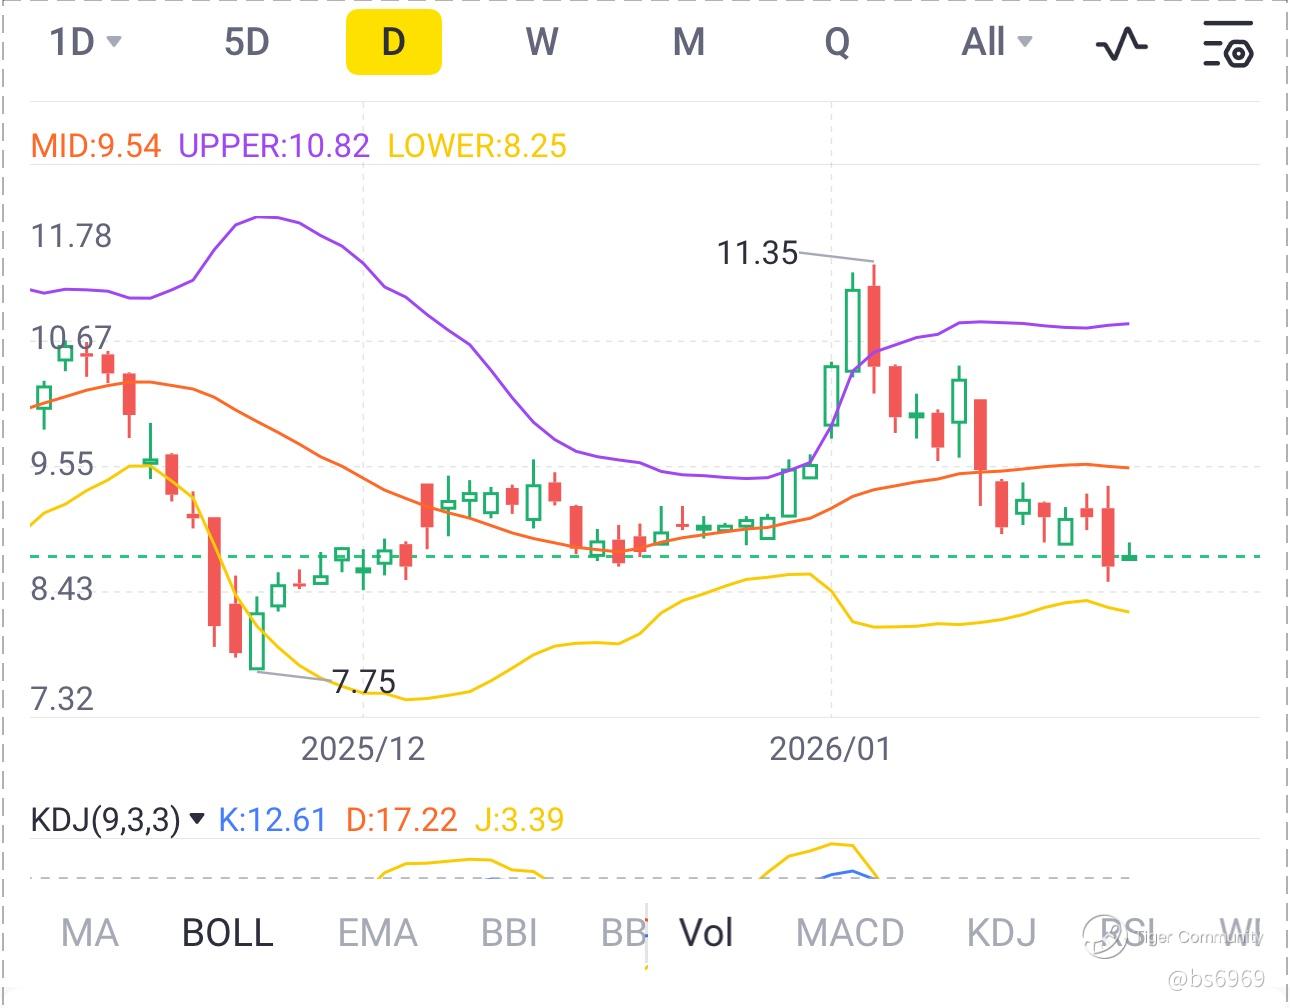Viewport: 1290px width, 1008px height.
Task: Click the 7.32 price axis label
Action: pyautogui.click(x=62, y=698)
